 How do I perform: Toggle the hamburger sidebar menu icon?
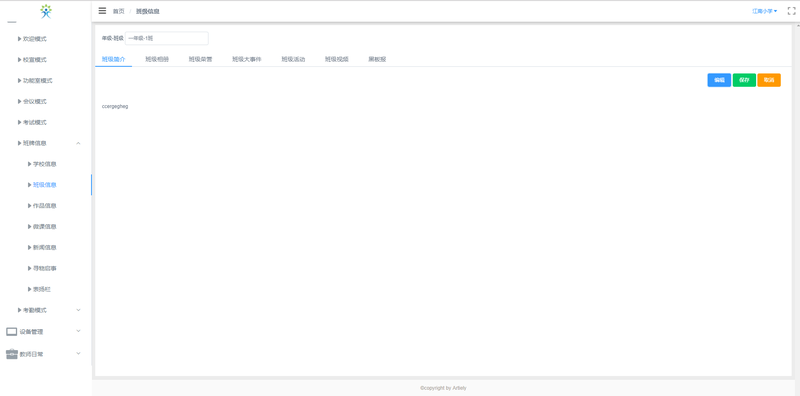[x=102, y=11]
